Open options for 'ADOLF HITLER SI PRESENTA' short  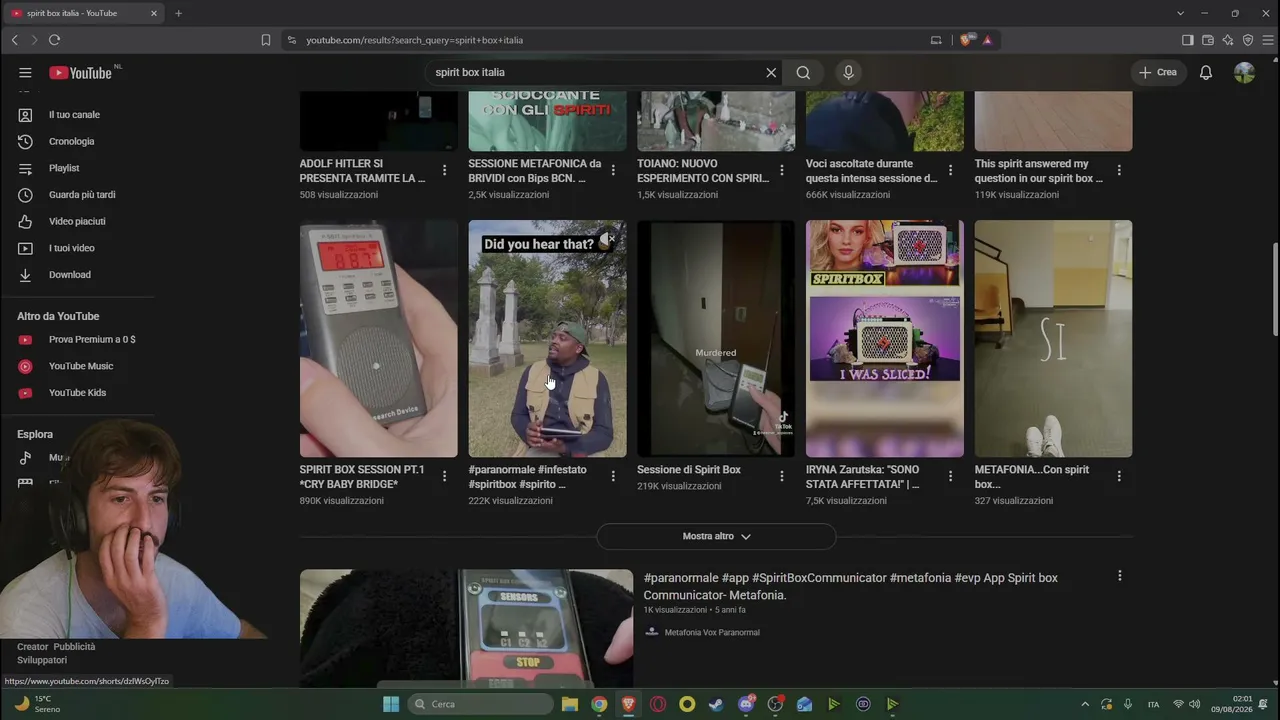click(x=445, y=170)
